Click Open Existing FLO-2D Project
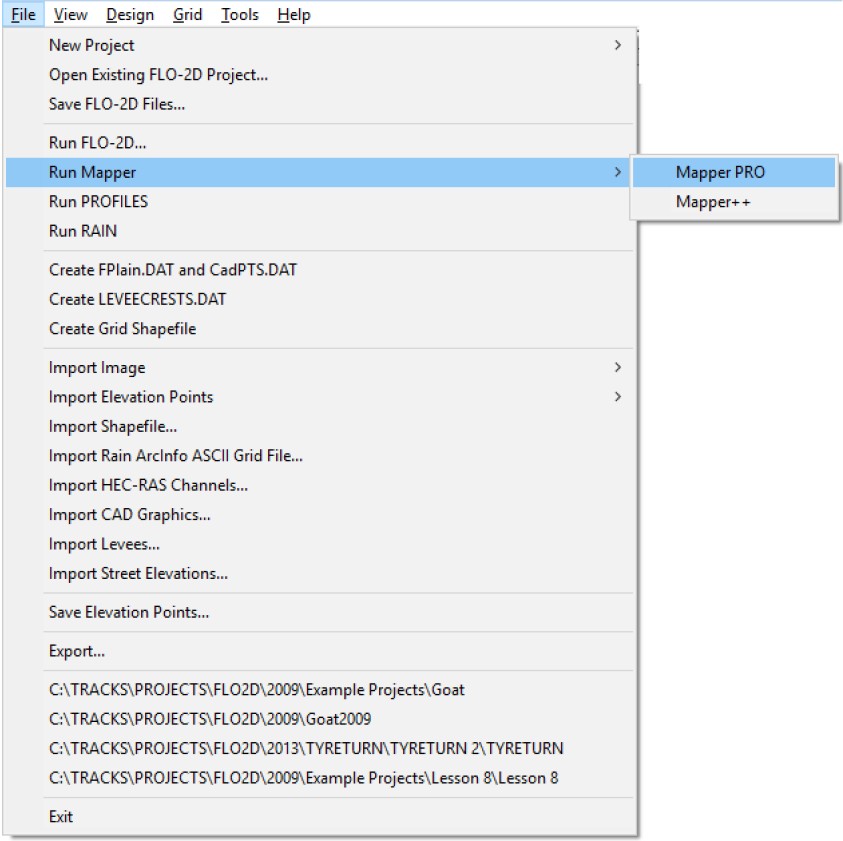This screenshot has height=841, width=843. point(158,75)
